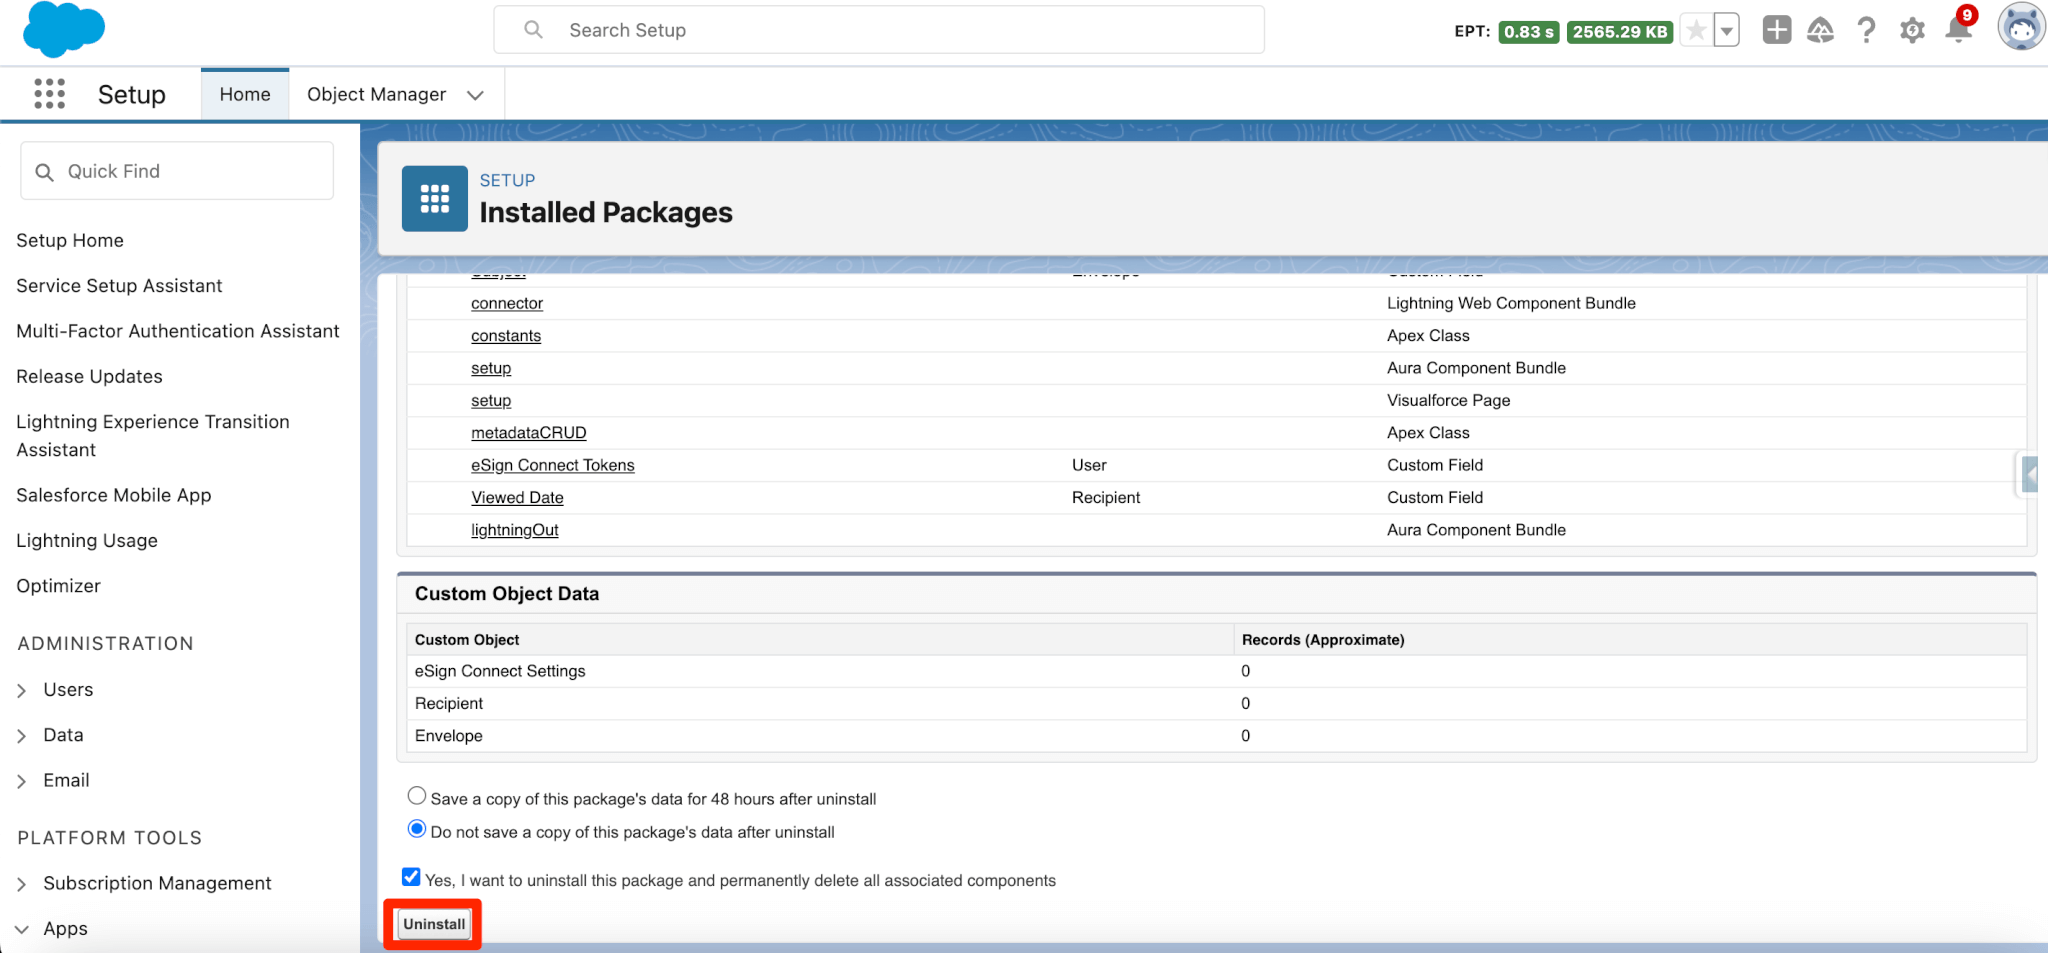Open the lightningOut link
This screenshot has height=953, width=2048.
515,530
